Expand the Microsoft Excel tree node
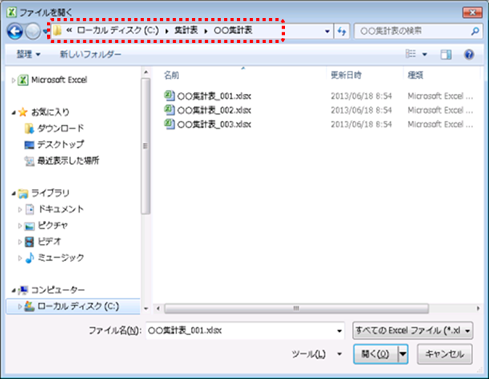The height and width of the screenshot is (379, 489). point(13,80)
